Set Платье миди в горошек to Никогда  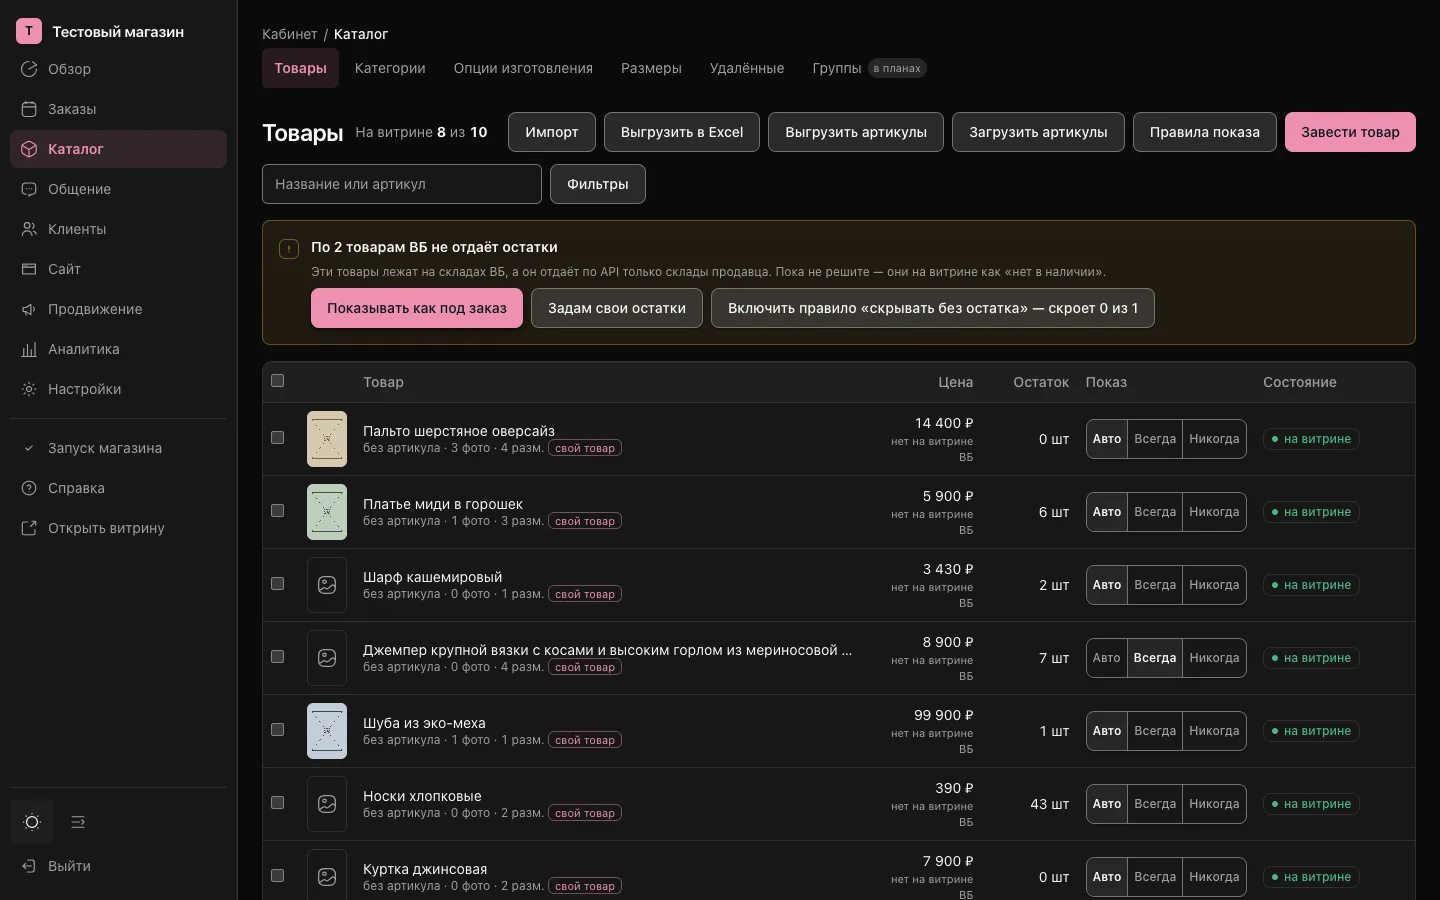pyautogui.click(x=1214, y=512)
